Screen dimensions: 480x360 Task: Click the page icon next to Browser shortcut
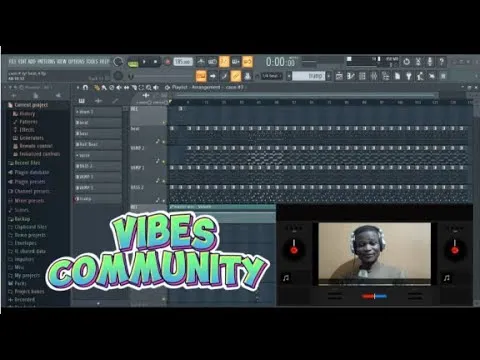[x=397, y=76]
